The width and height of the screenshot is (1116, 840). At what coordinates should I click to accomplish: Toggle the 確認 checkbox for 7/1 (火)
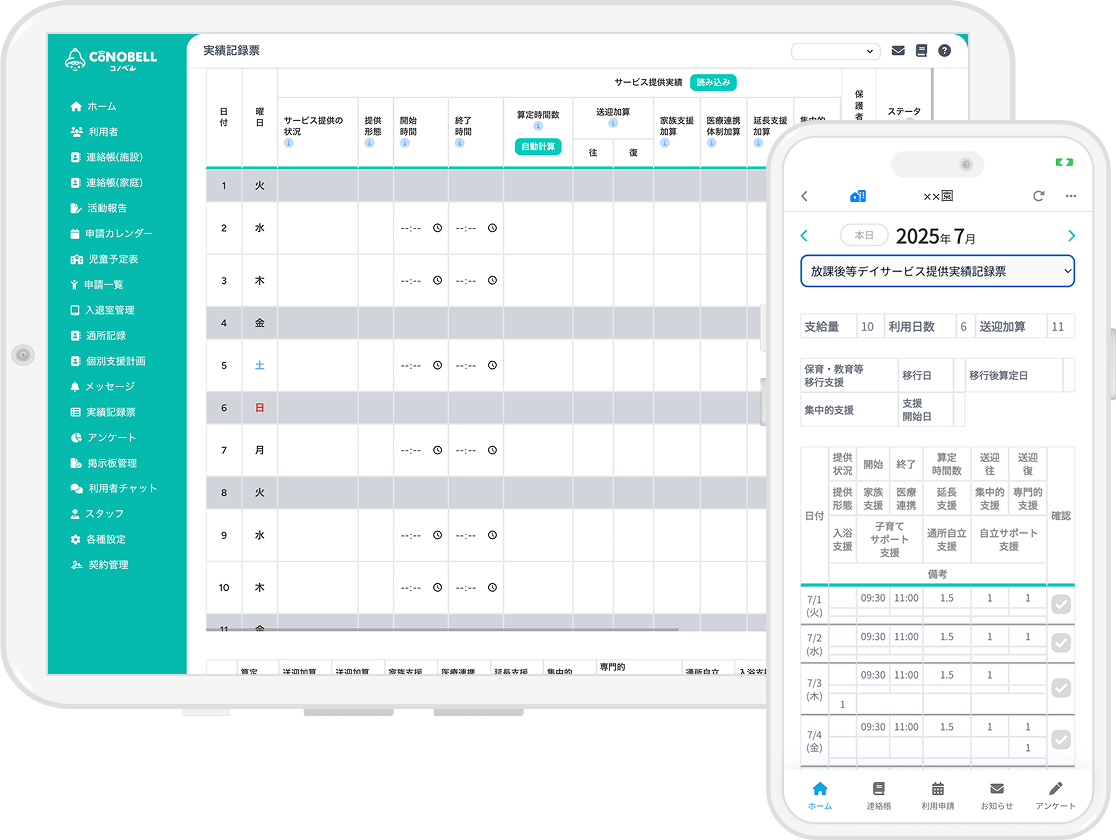1061,603
